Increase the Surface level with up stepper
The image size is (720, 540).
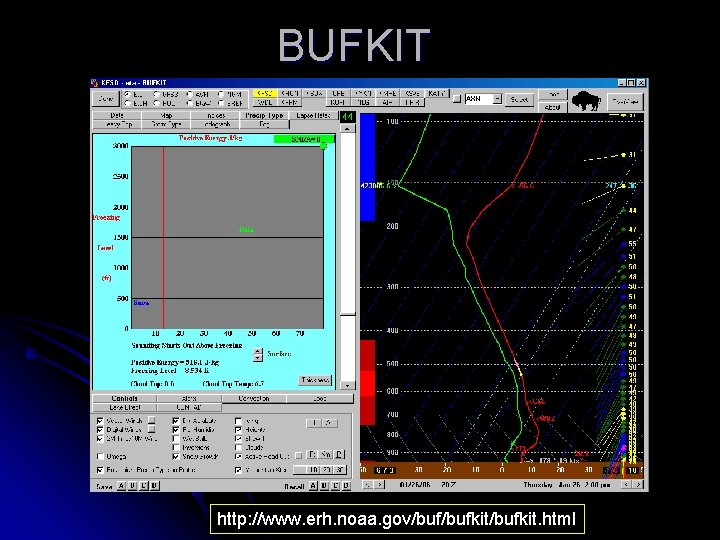click(258, 351)
